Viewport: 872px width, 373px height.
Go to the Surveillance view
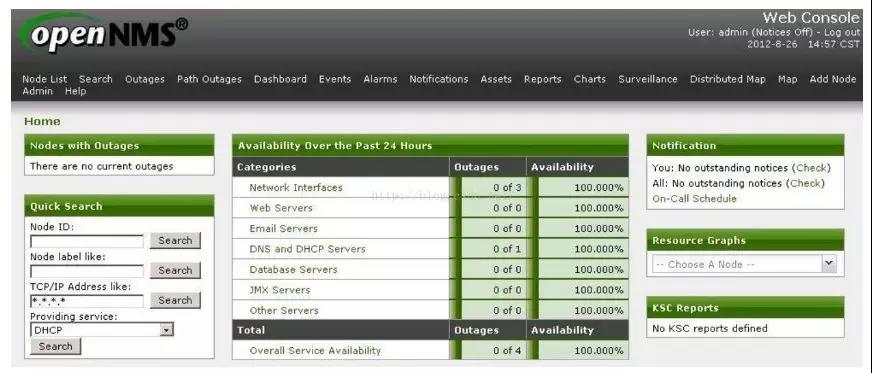pyautogui.click(x=648, y=79)
